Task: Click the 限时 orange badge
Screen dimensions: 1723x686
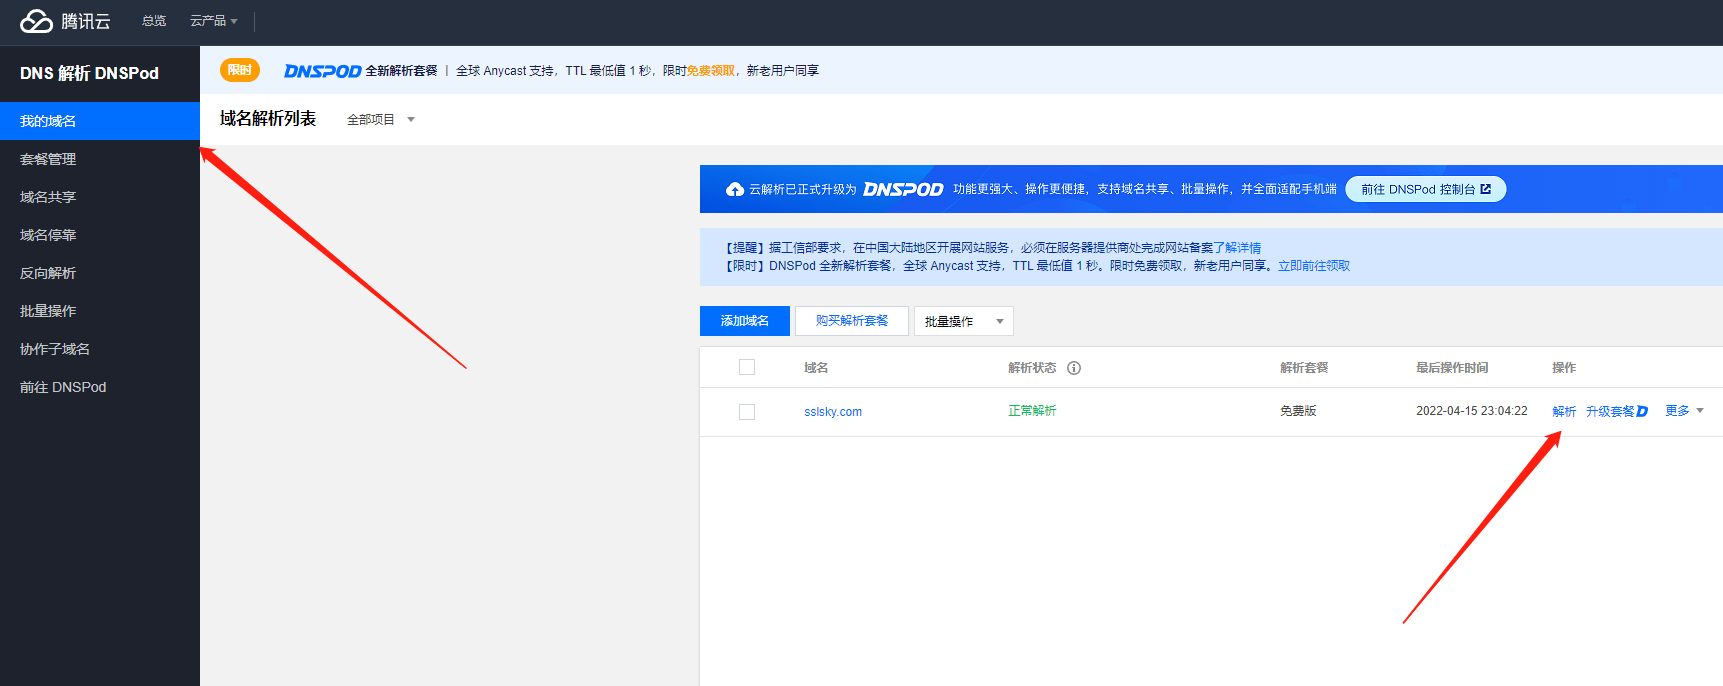Action: [x=240, y=70]
